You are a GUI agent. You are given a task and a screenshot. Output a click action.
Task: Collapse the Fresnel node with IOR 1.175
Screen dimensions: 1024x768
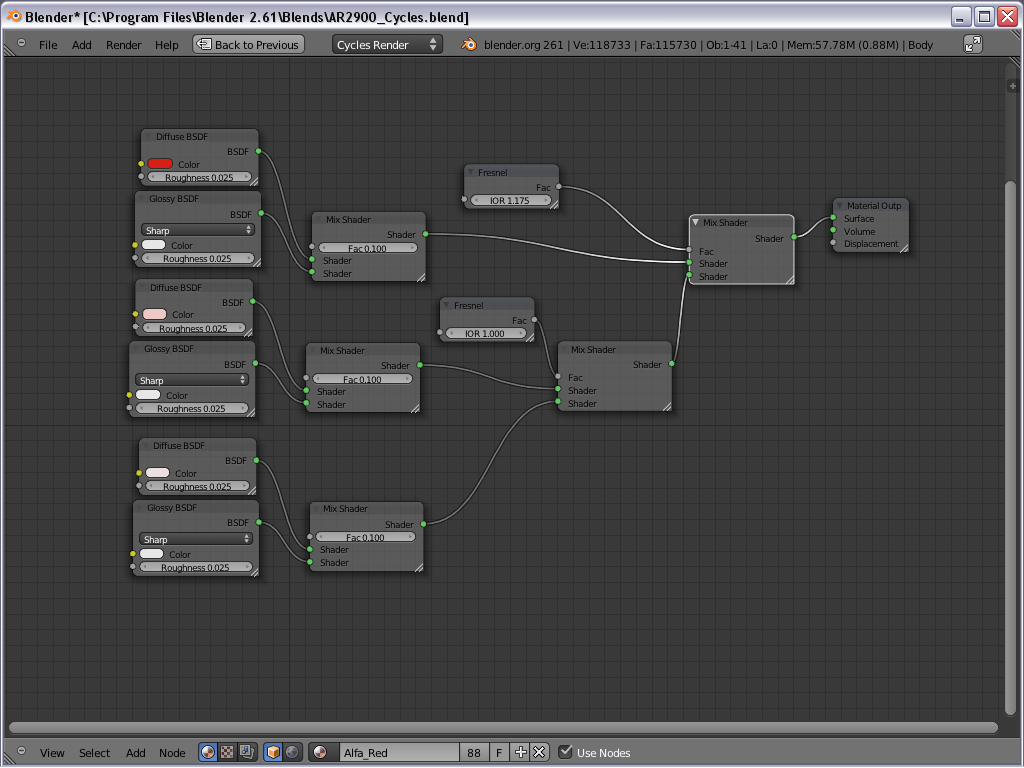pos(471,172)
